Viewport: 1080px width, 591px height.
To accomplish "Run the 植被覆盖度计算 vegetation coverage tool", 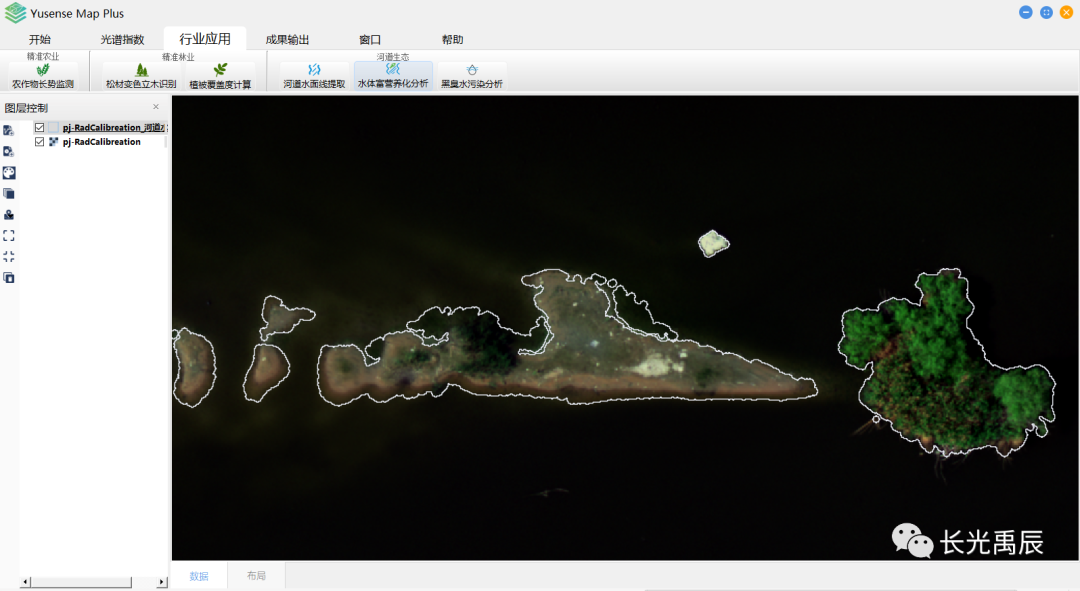I will point(220,77).
